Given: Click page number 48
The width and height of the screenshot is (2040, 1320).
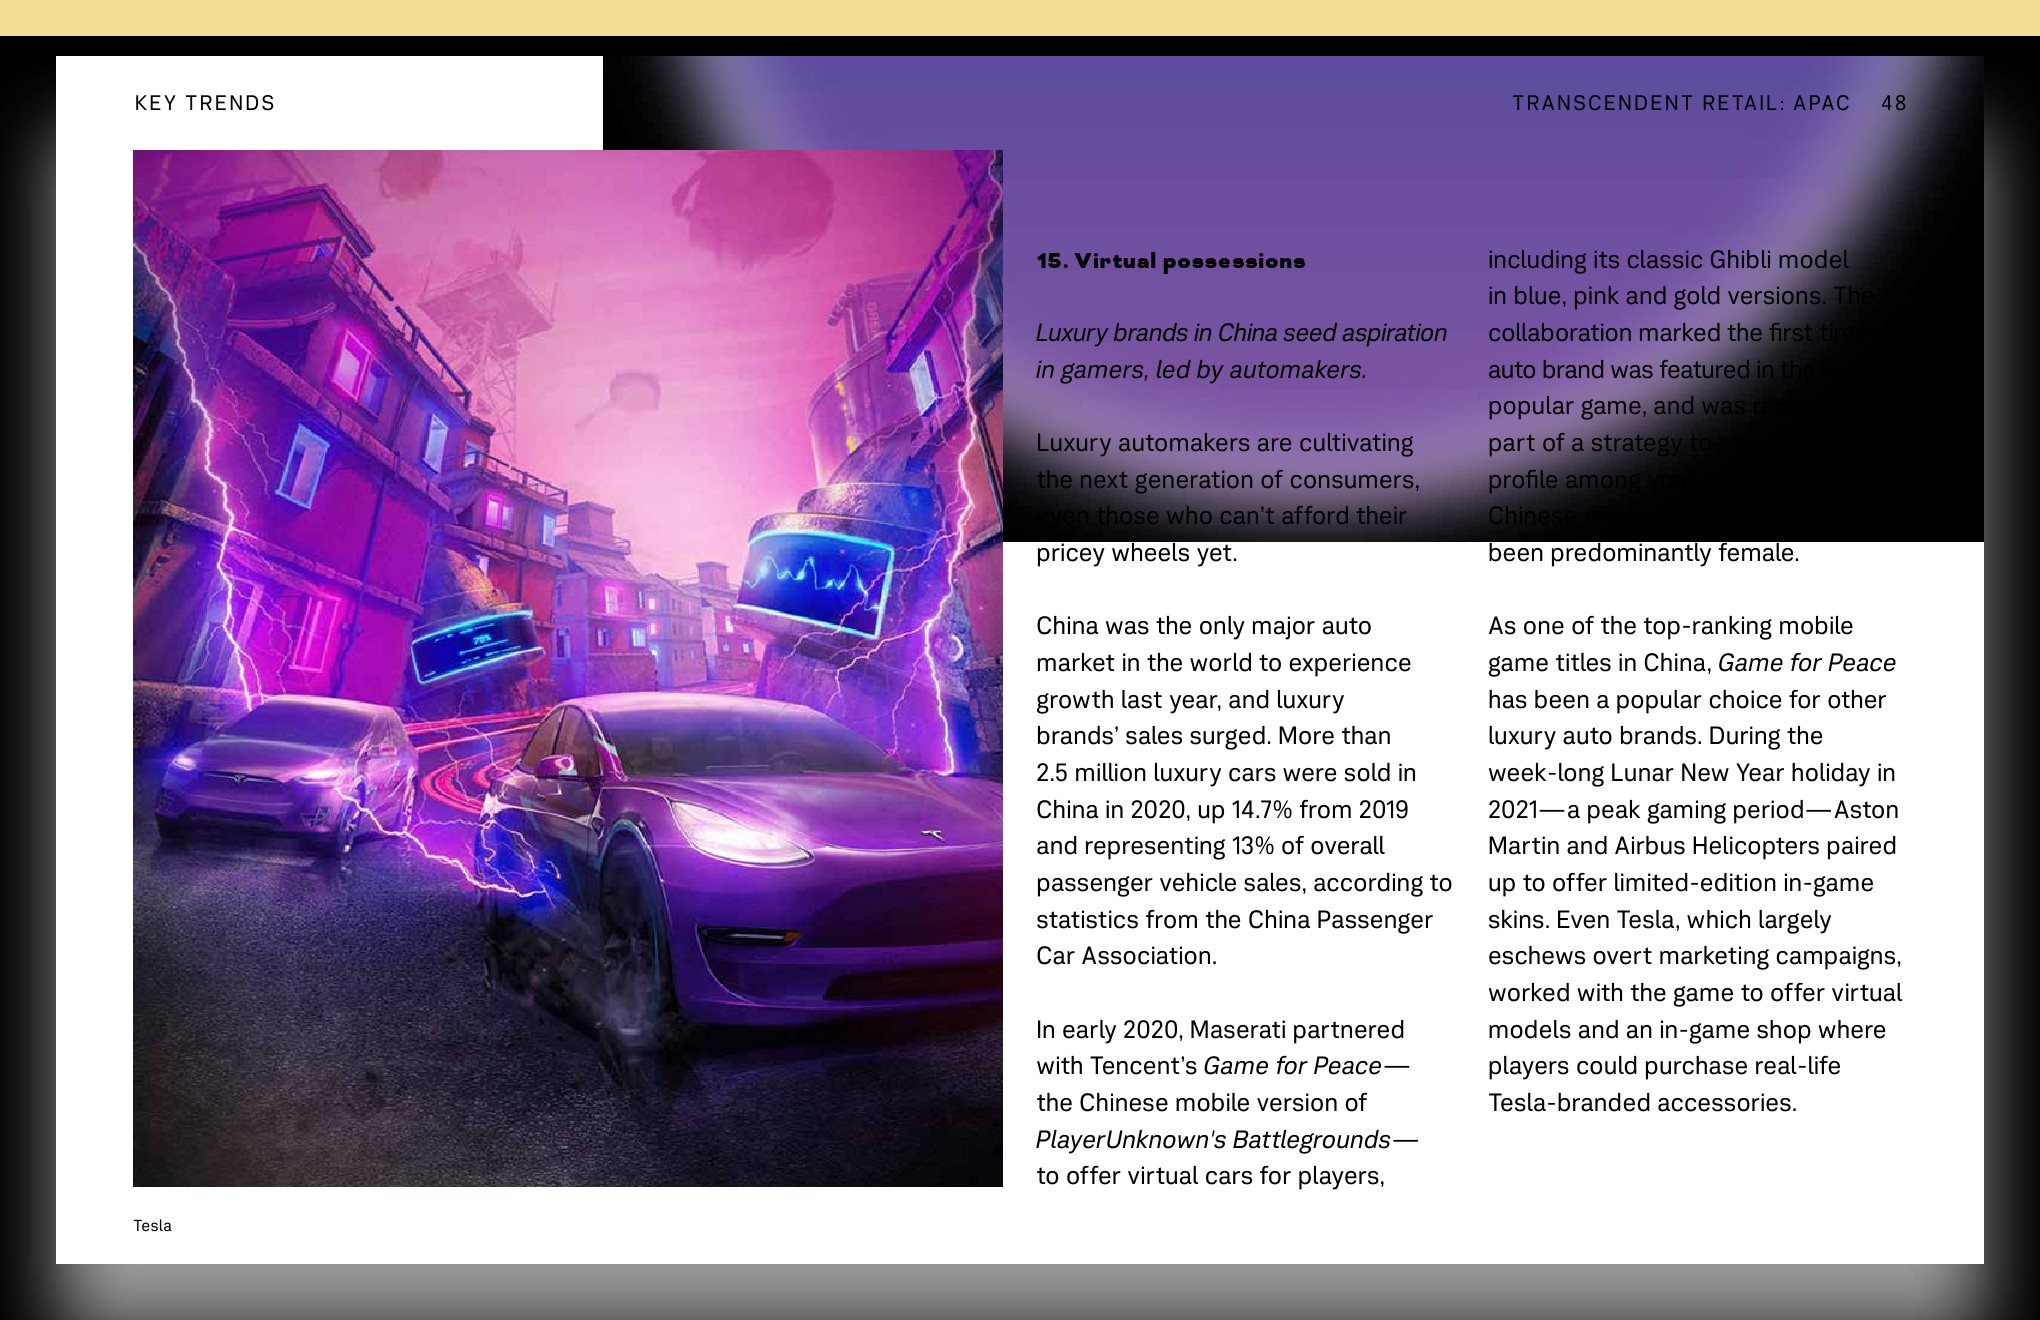Looking at the screenshot, I should click(x=1893, y=103).
